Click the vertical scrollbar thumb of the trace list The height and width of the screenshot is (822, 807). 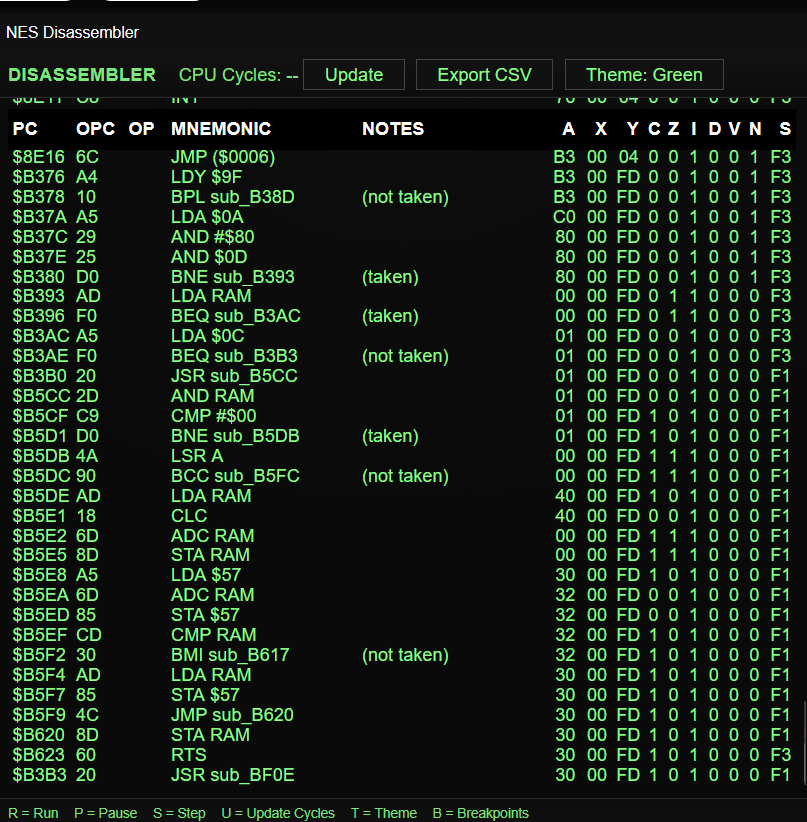pyautogui.click(x=804, y=742)
